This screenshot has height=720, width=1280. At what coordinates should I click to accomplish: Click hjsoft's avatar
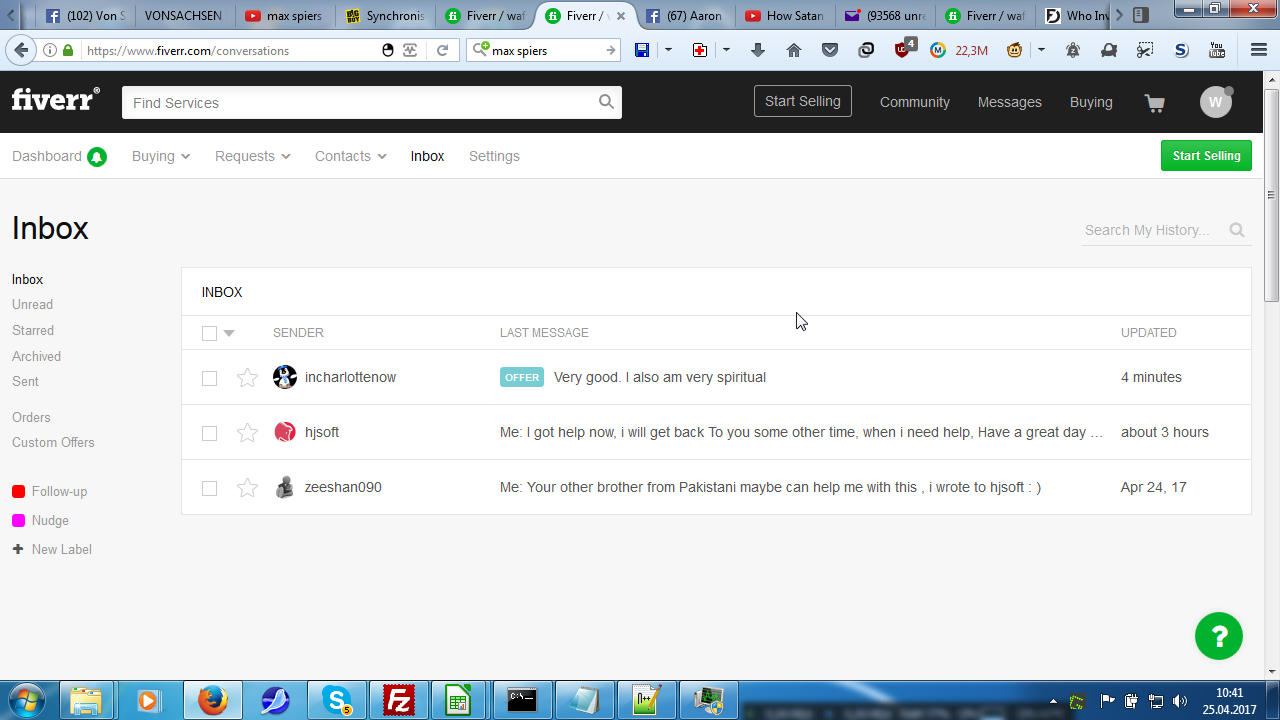[285, 432]
